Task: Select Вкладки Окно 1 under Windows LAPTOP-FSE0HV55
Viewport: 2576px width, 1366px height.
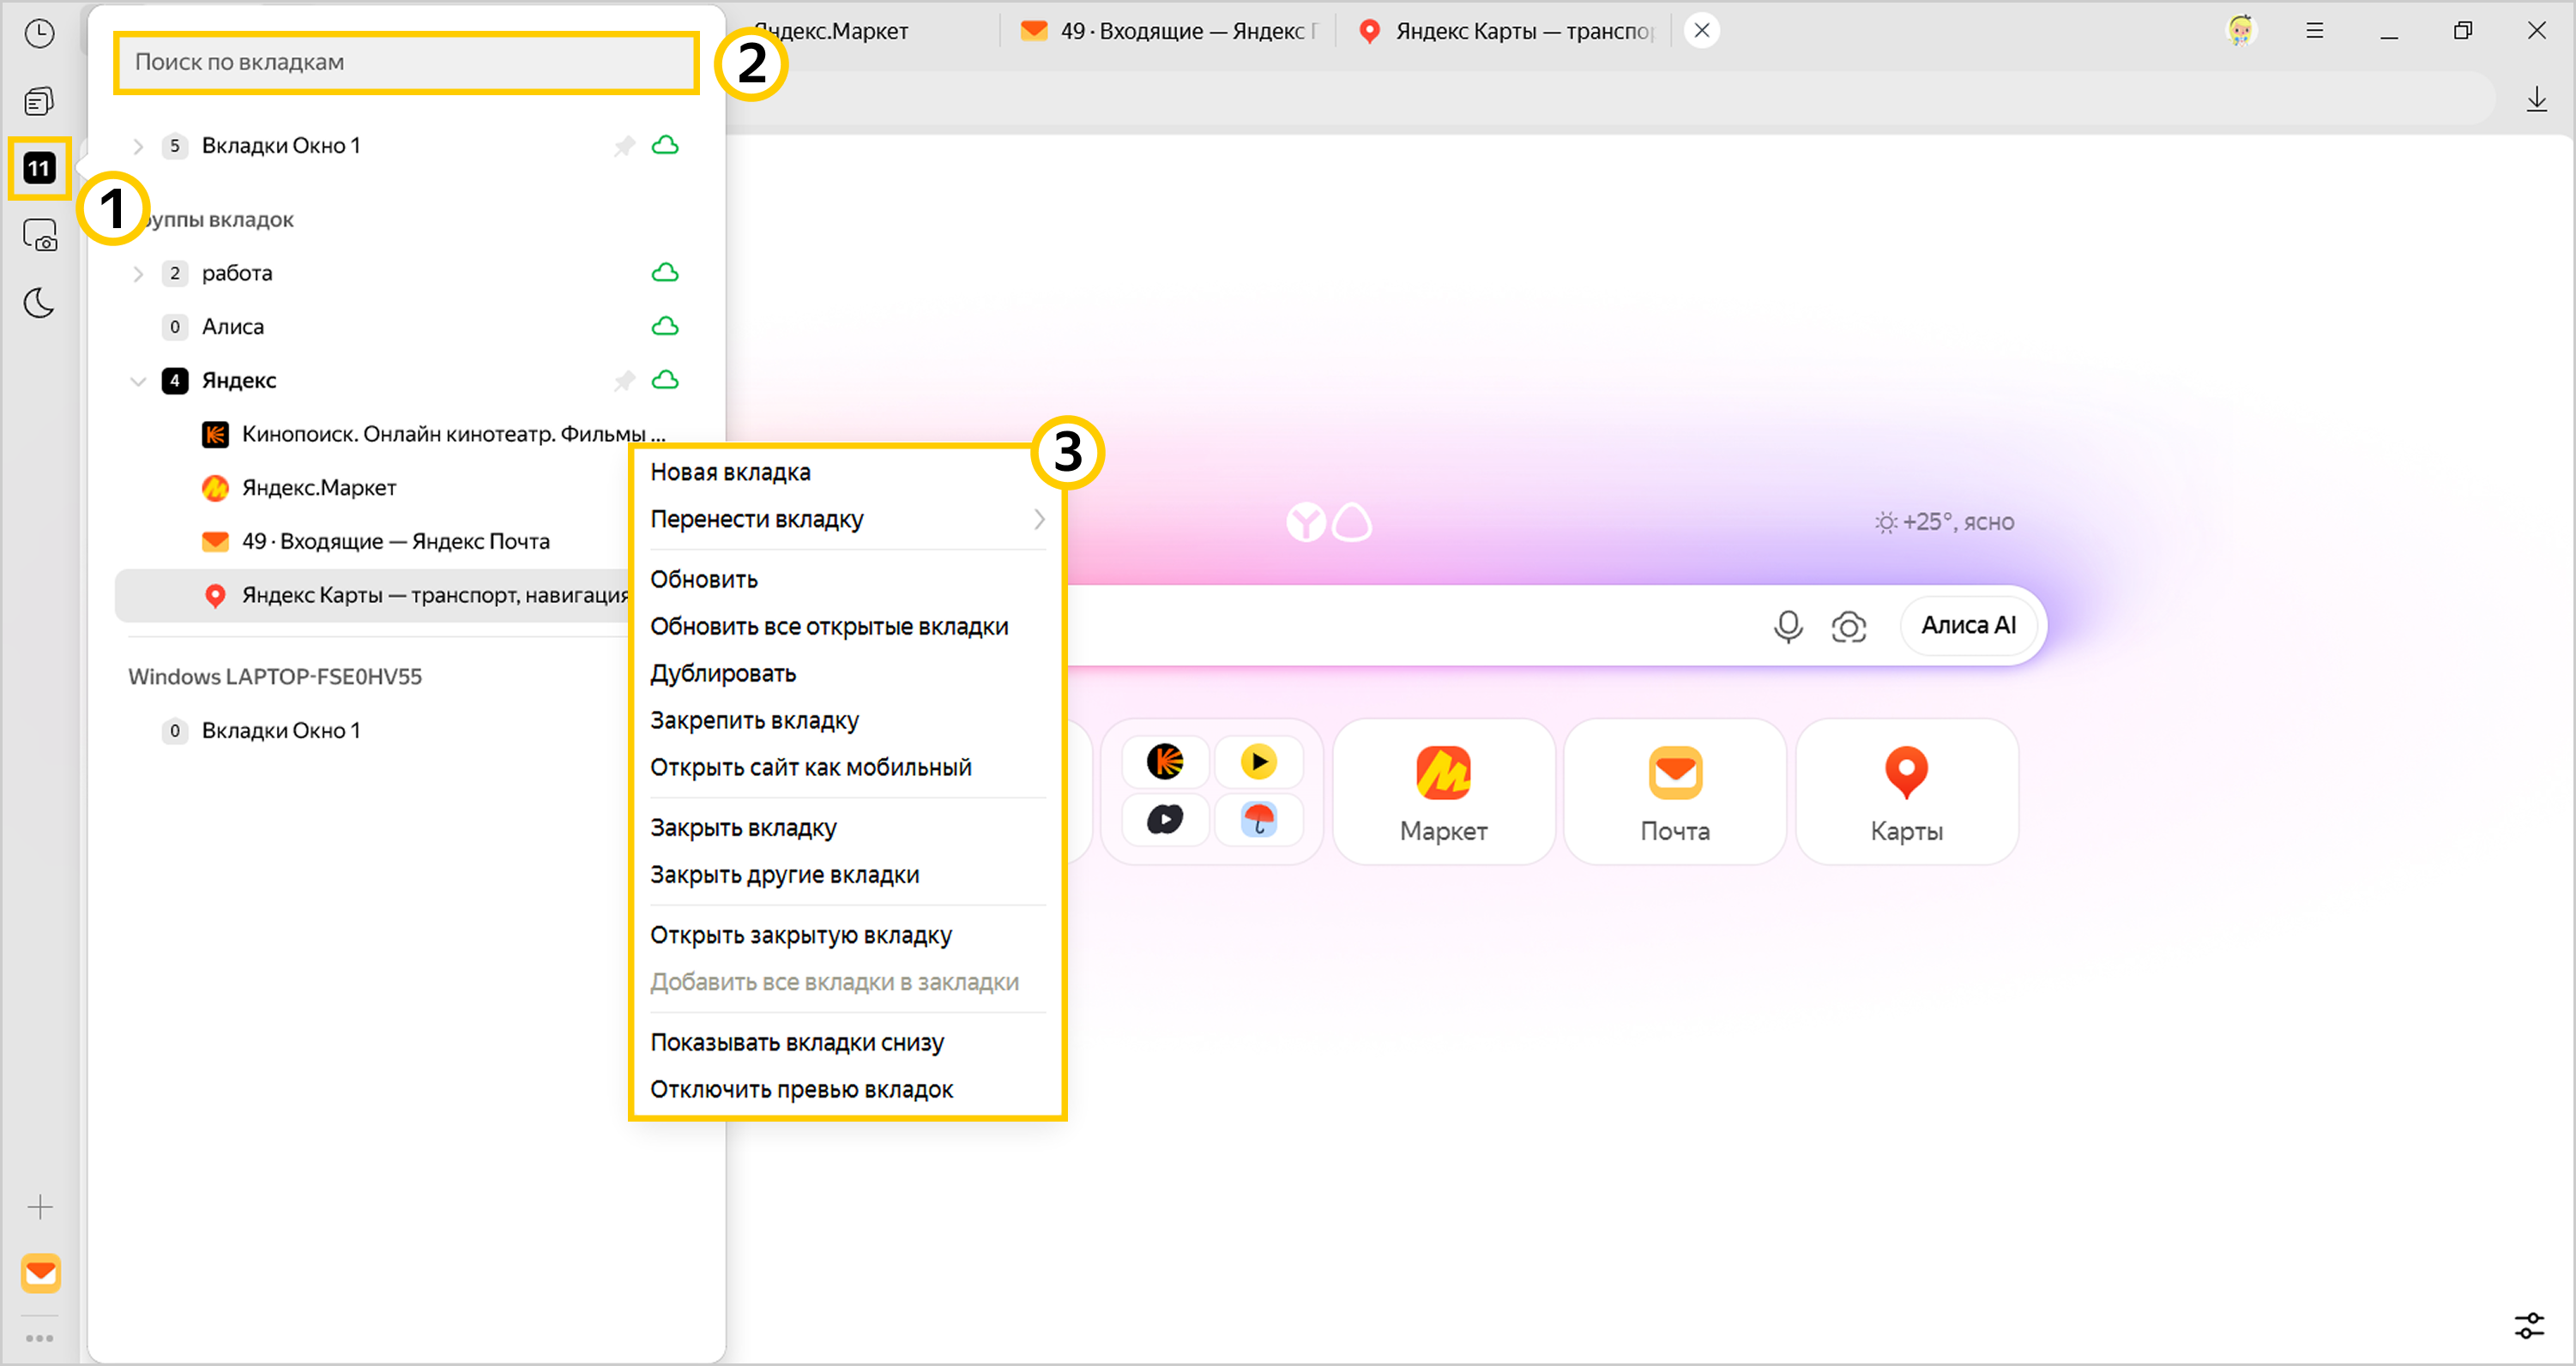Action: [x=370, y=731]
